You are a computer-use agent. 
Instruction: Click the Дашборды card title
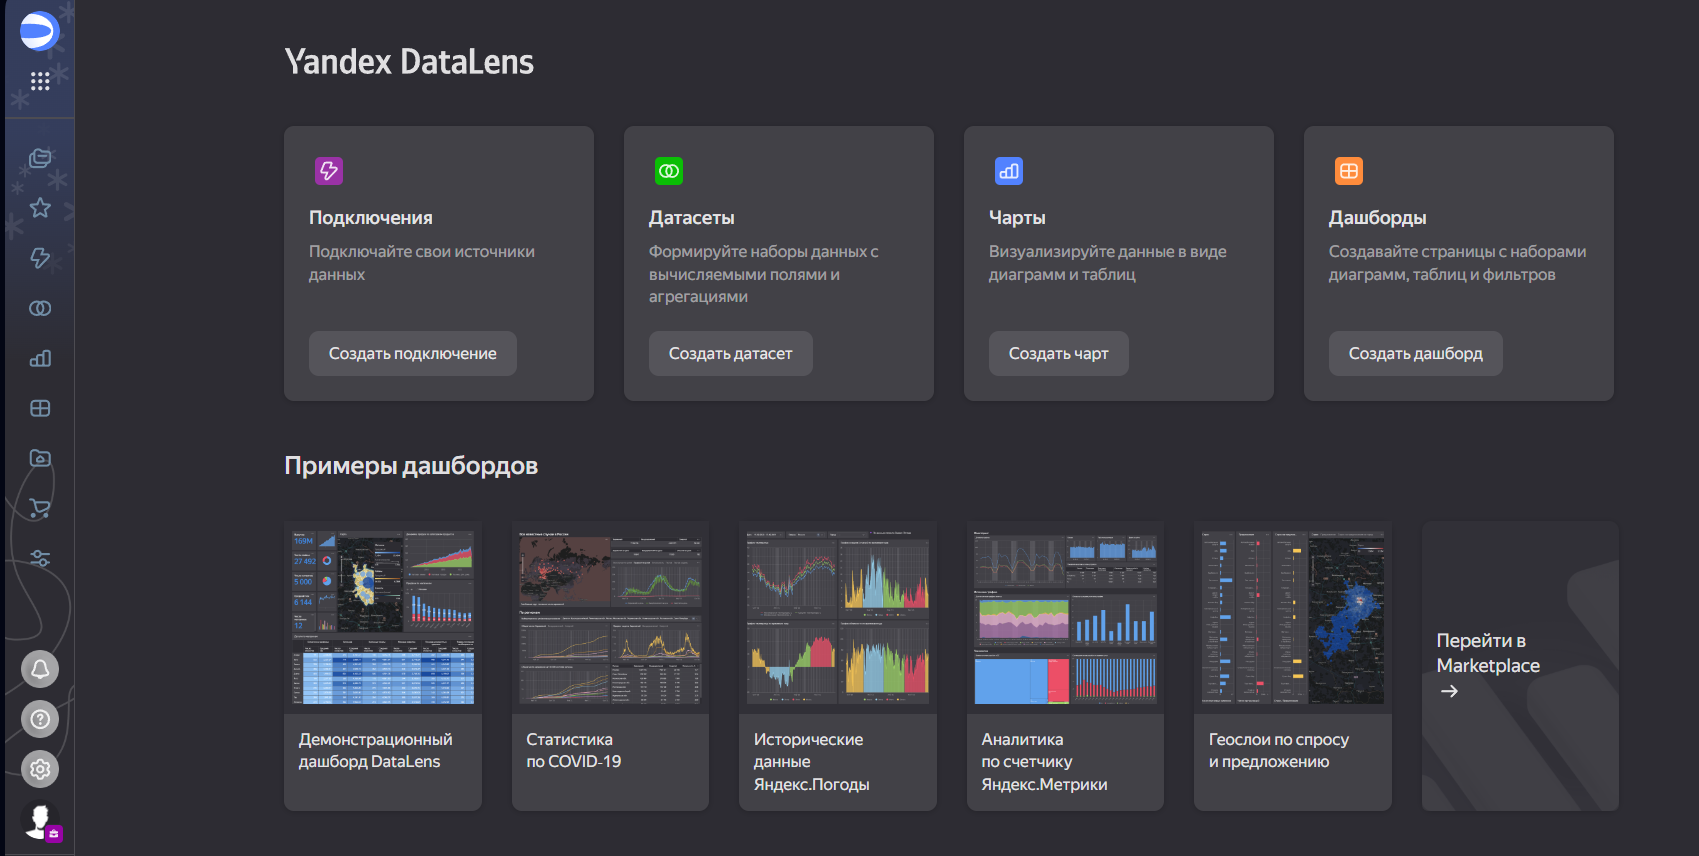[x=1378, y=218]
